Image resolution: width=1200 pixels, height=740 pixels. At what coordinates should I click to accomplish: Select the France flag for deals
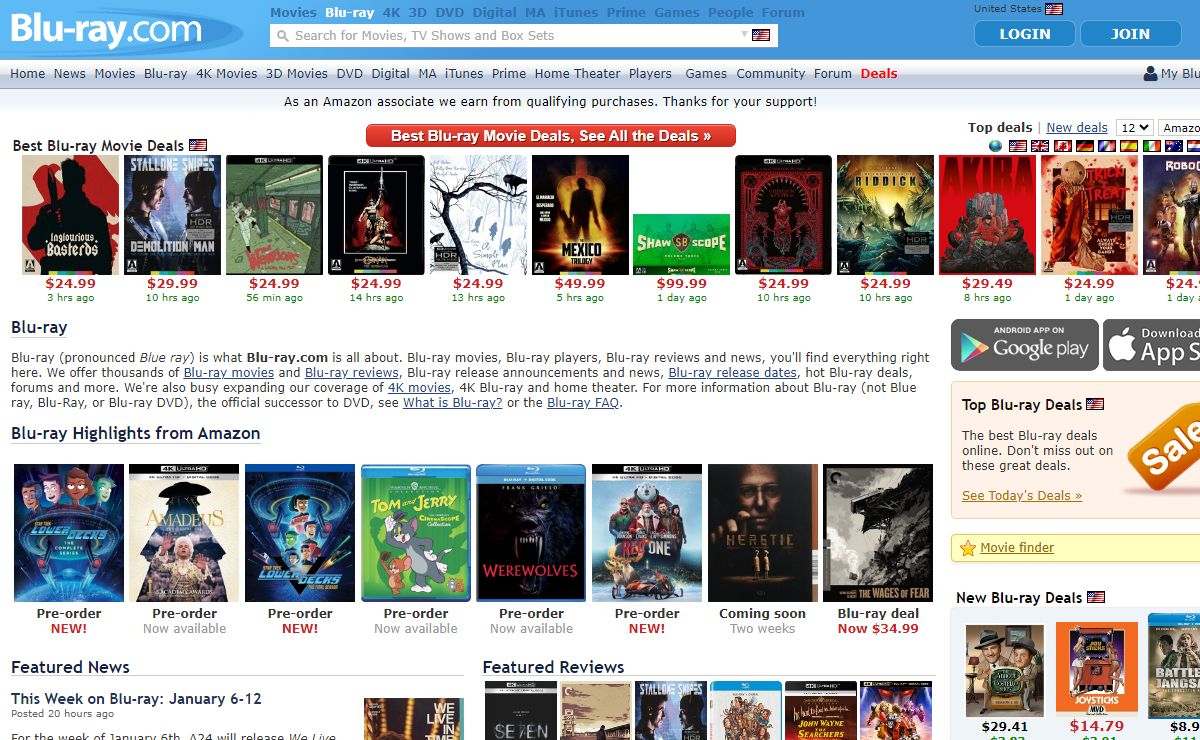tap(1107, 146)
